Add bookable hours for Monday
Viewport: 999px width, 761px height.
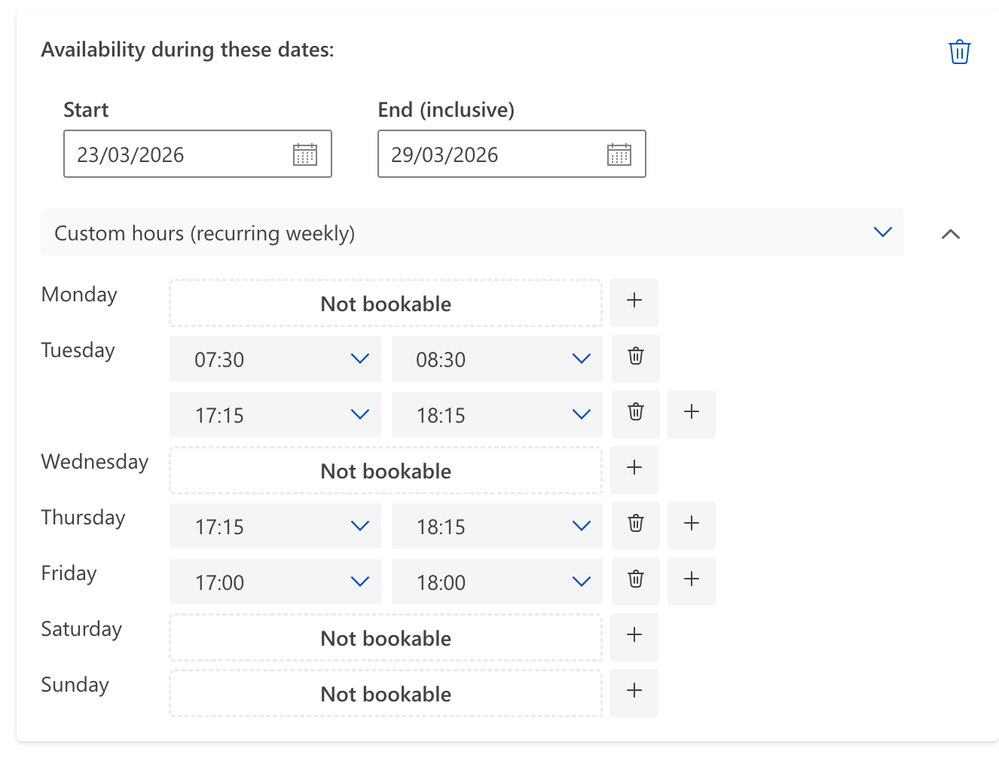pyautogui.click(x=634, y=302)
